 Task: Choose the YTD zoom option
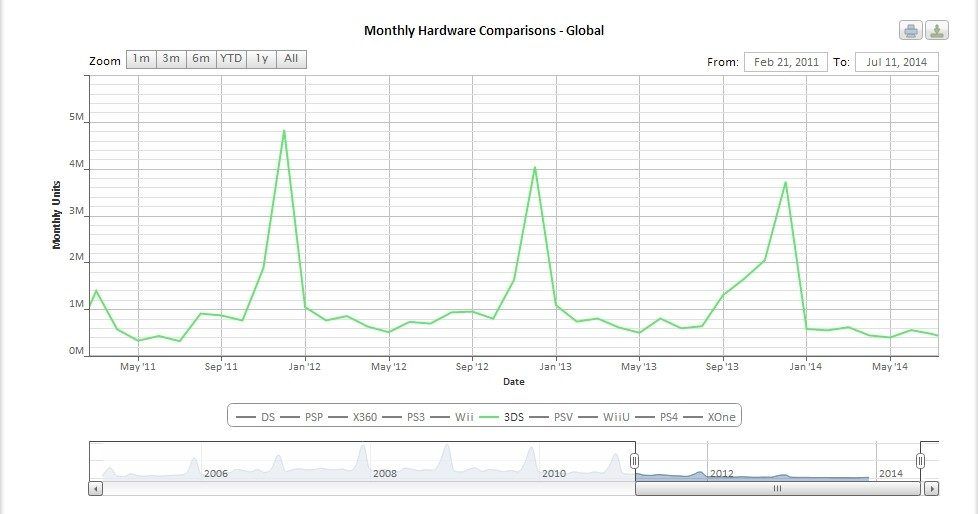tap(231, 59)
